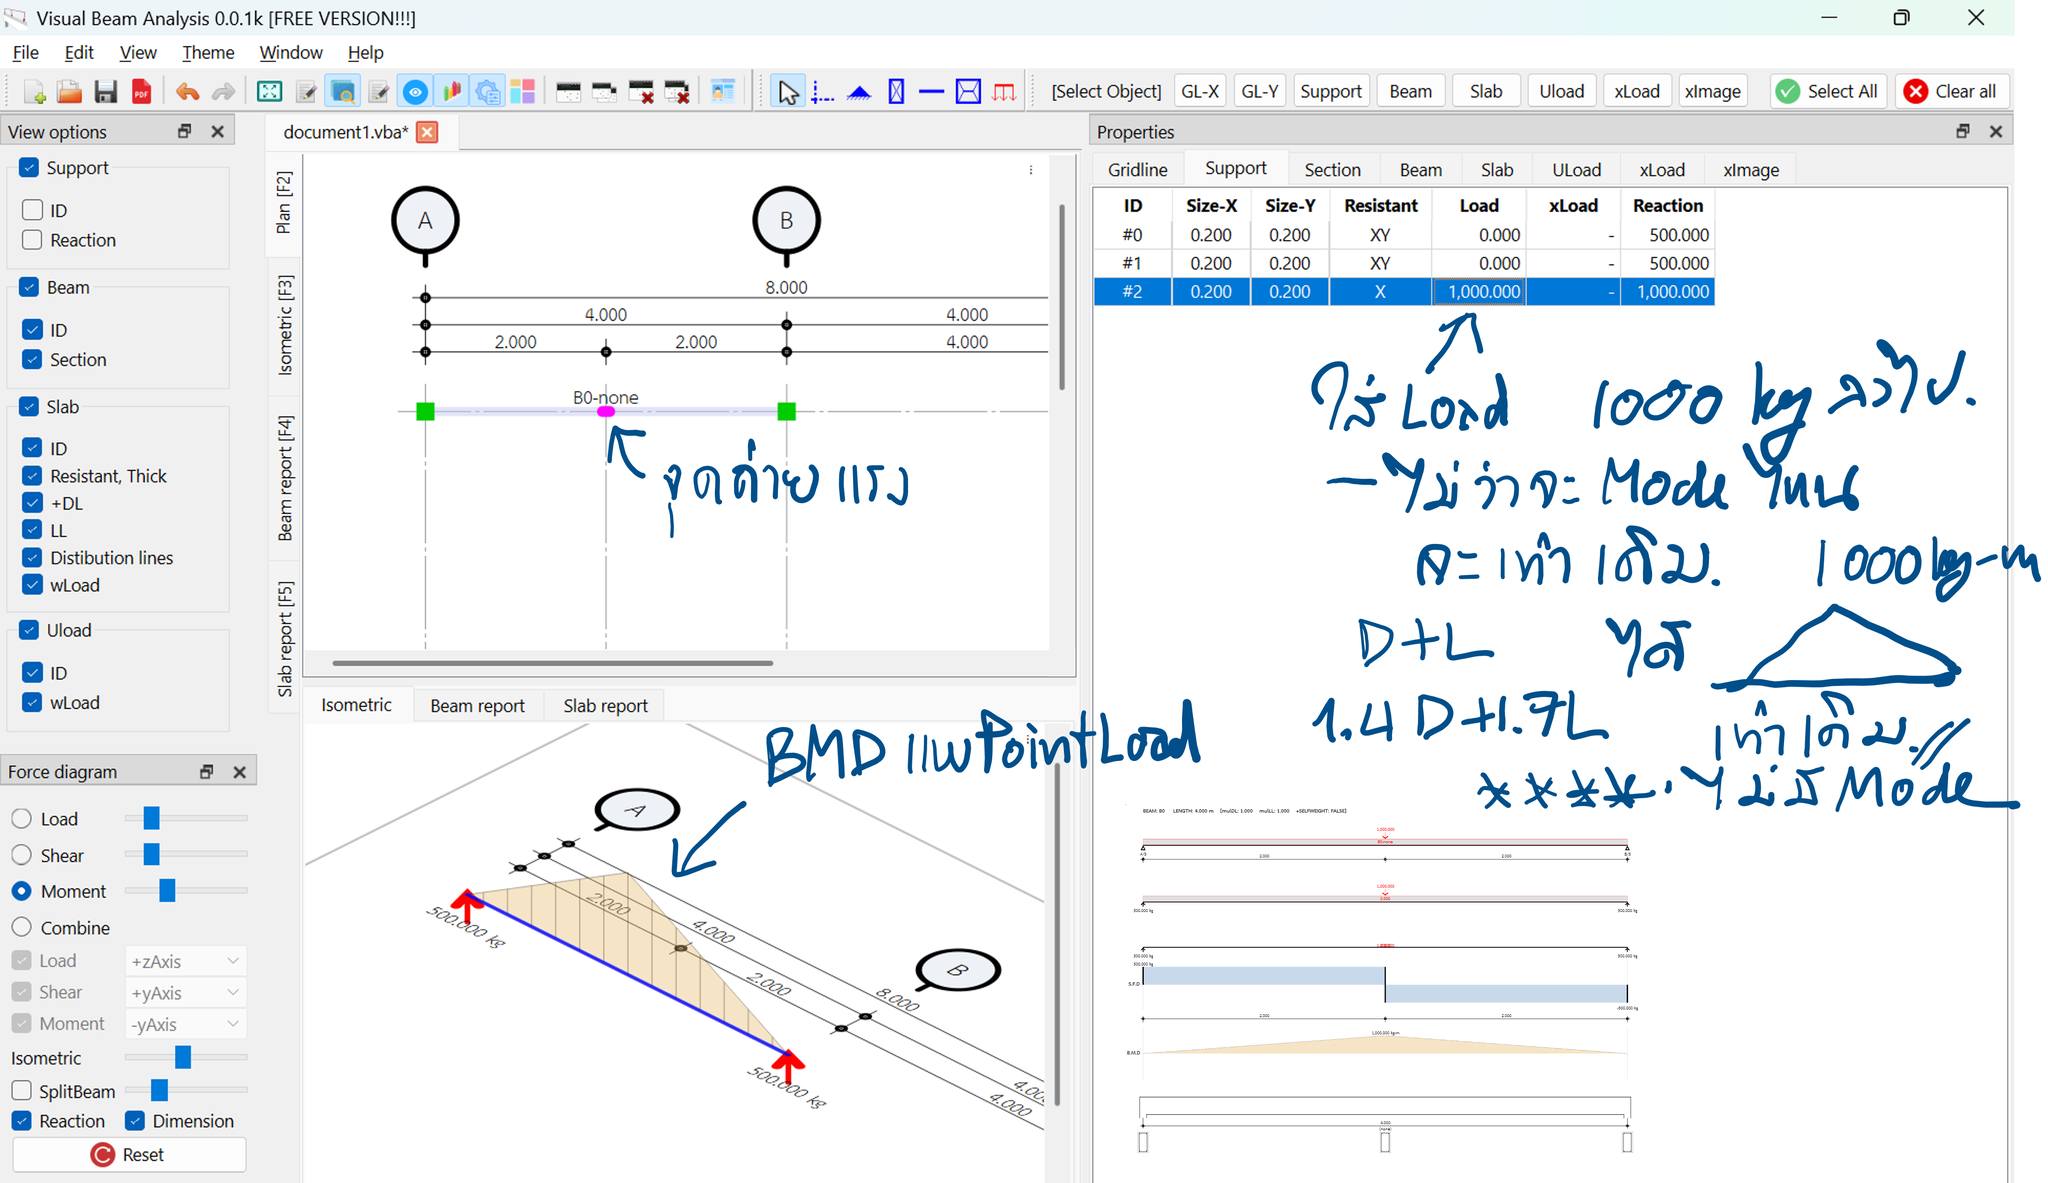The width and height of the screenshot is (2048, 1183).
Task: Float the View options panel
Action: 184,131
